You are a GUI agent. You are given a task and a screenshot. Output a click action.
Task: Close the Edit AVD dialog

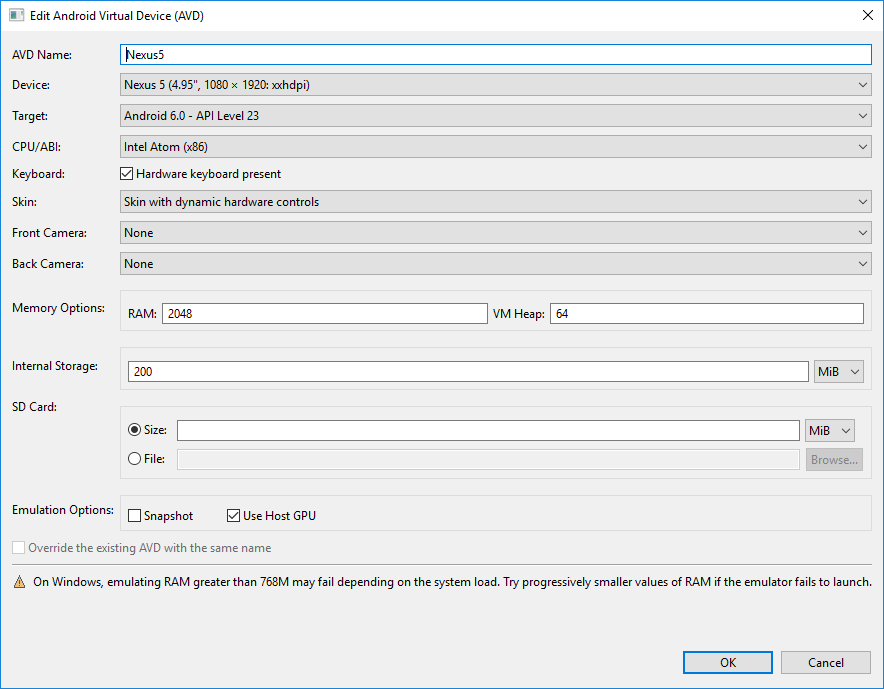pos(868,15)
